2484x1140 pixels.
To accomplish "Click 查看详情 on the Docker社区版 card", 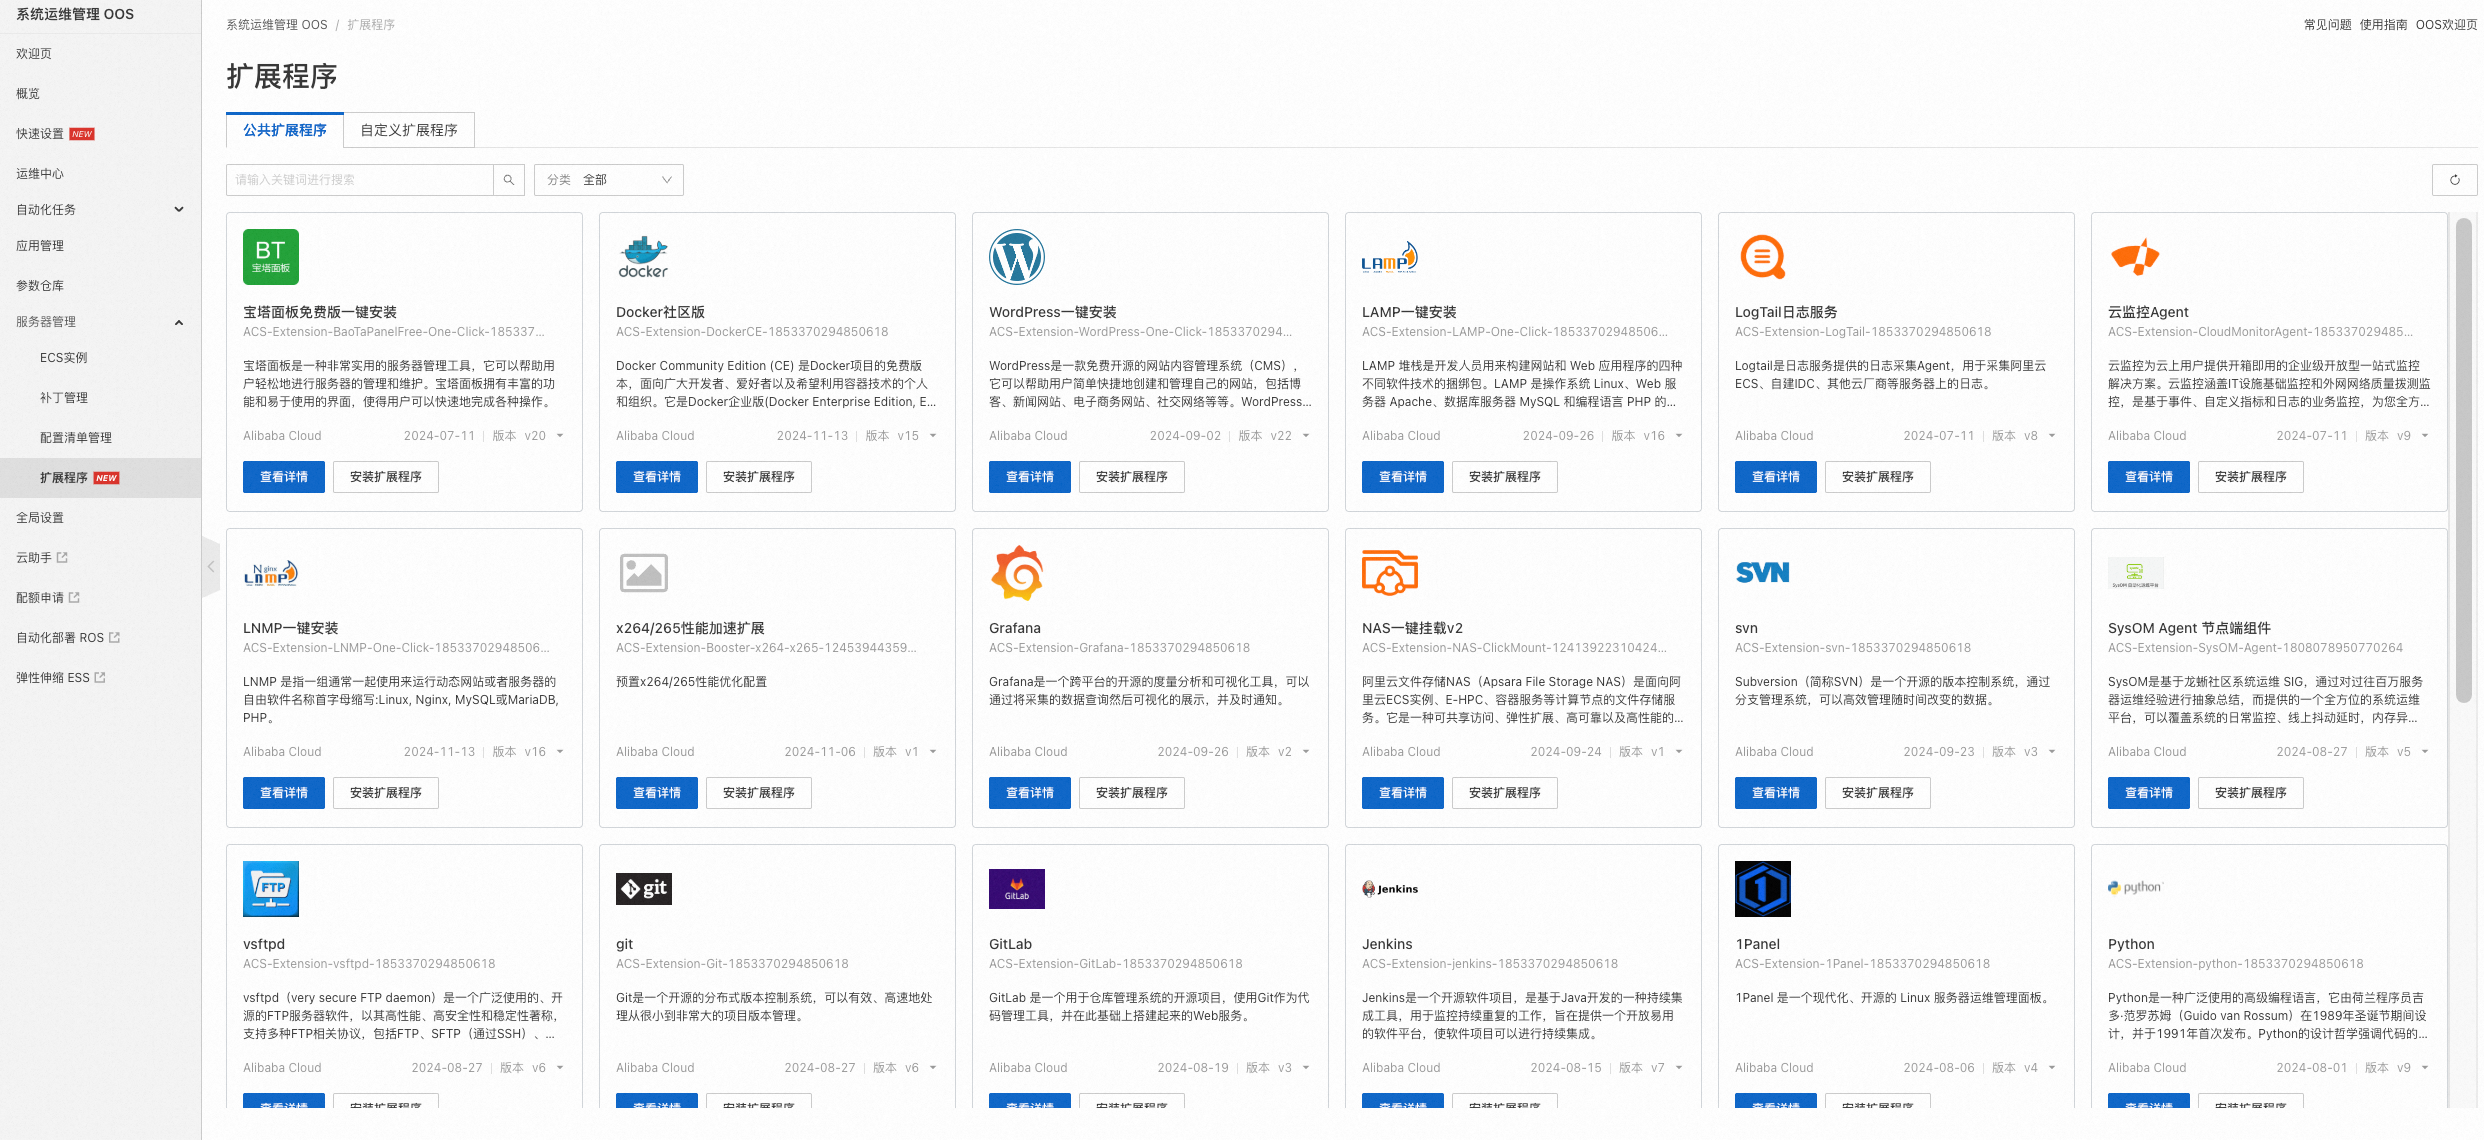I will [656, 477].
